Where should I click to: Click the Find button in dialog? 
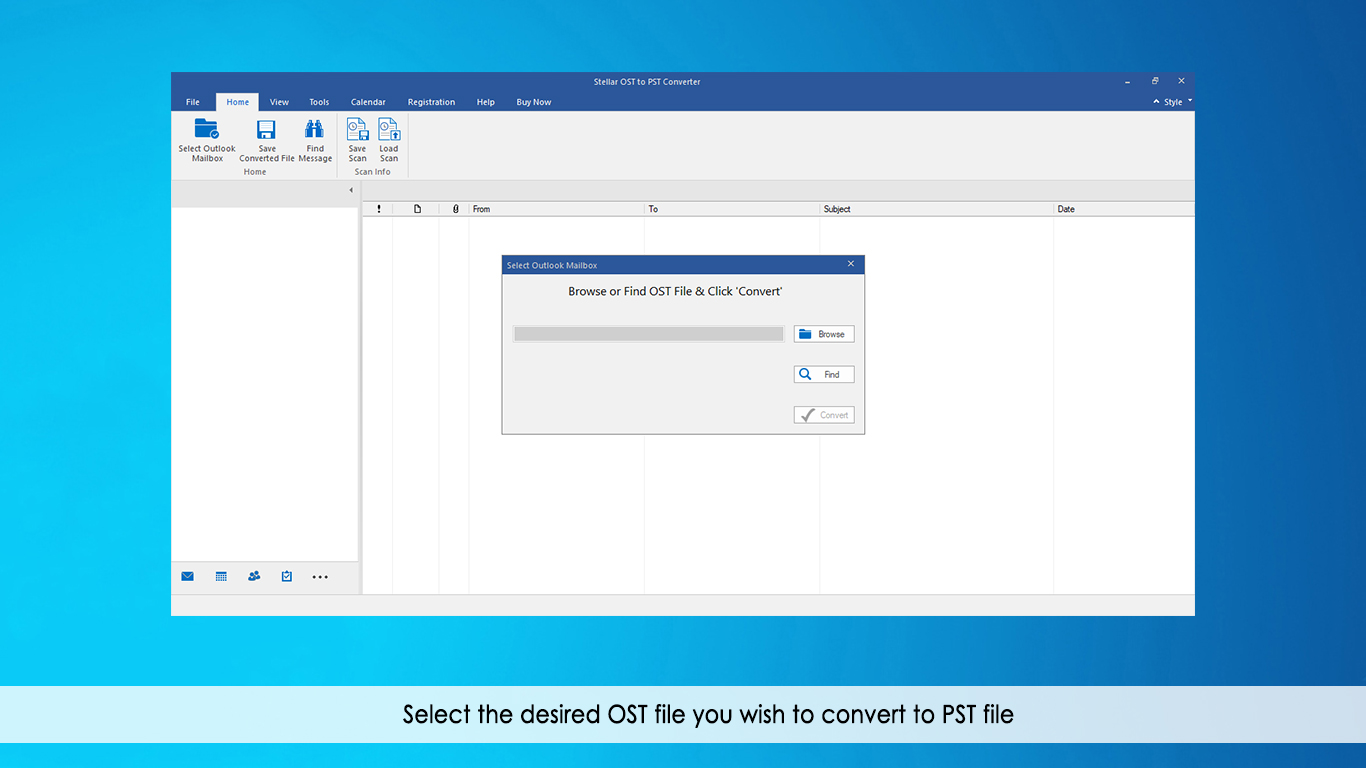click(x=824, y=375)
